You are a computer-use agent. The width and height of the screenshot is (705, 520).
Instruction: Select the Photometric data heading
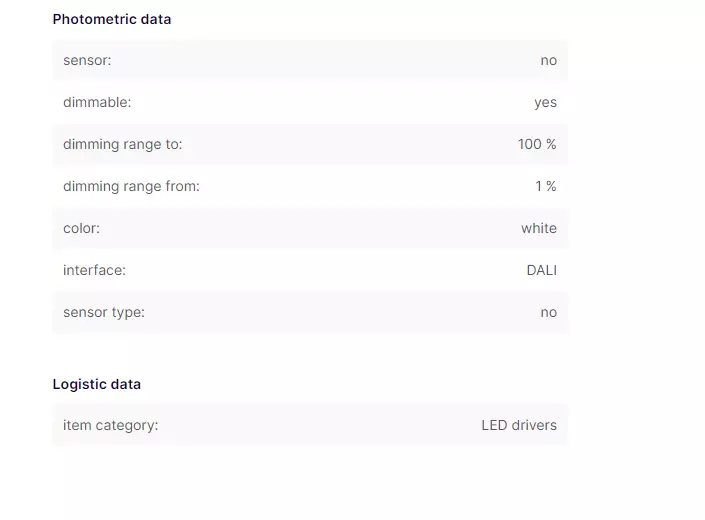pos(112,19)
